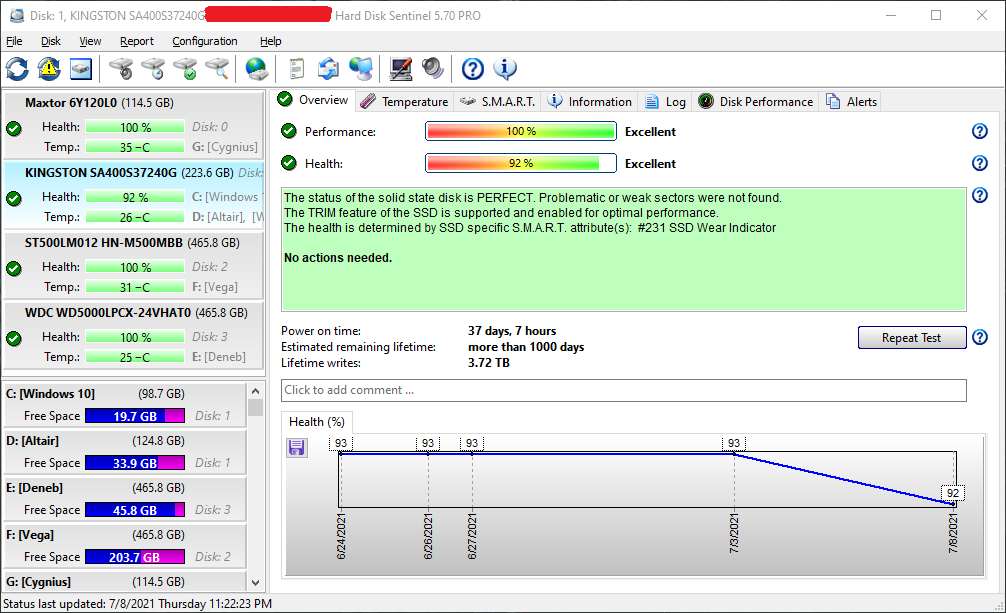
Task: Click the 'Lifetime writes' value 3.72 TB
Action: [489, 363]
